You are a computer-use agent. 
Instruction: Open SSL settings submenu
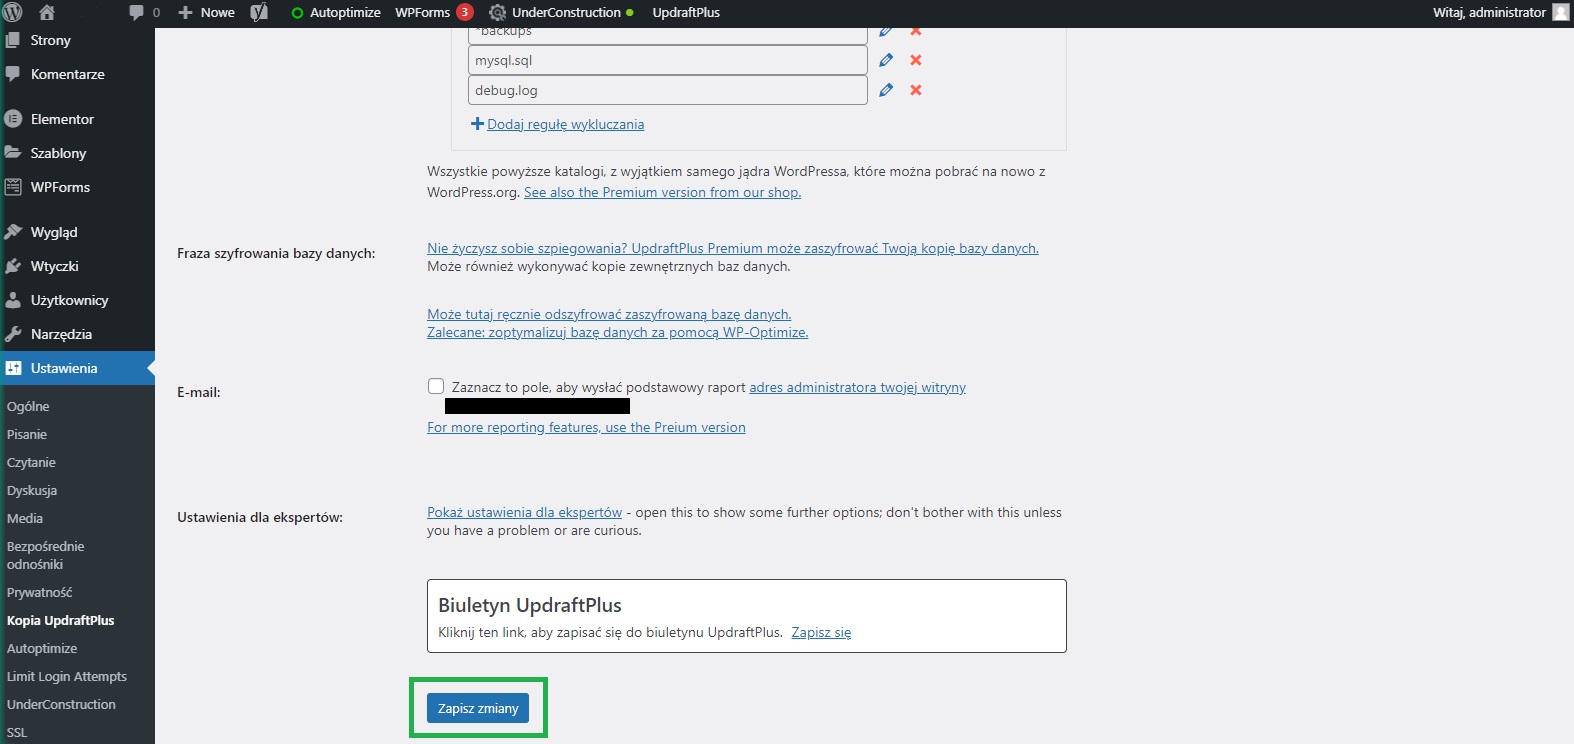[17, 732]
